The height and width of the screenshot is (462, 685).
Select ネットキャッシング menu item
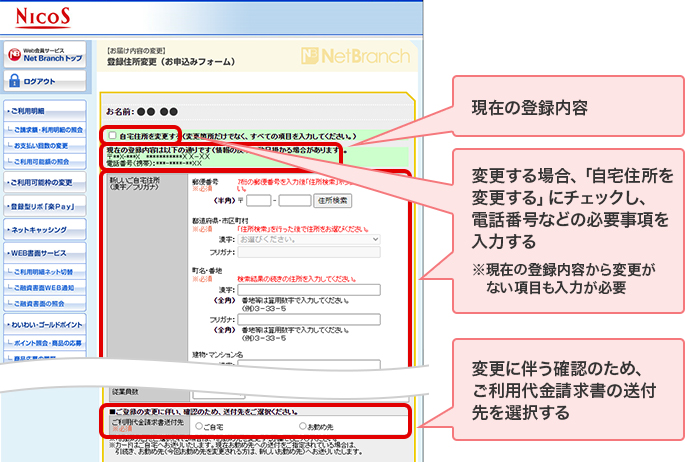pos(45,230)
